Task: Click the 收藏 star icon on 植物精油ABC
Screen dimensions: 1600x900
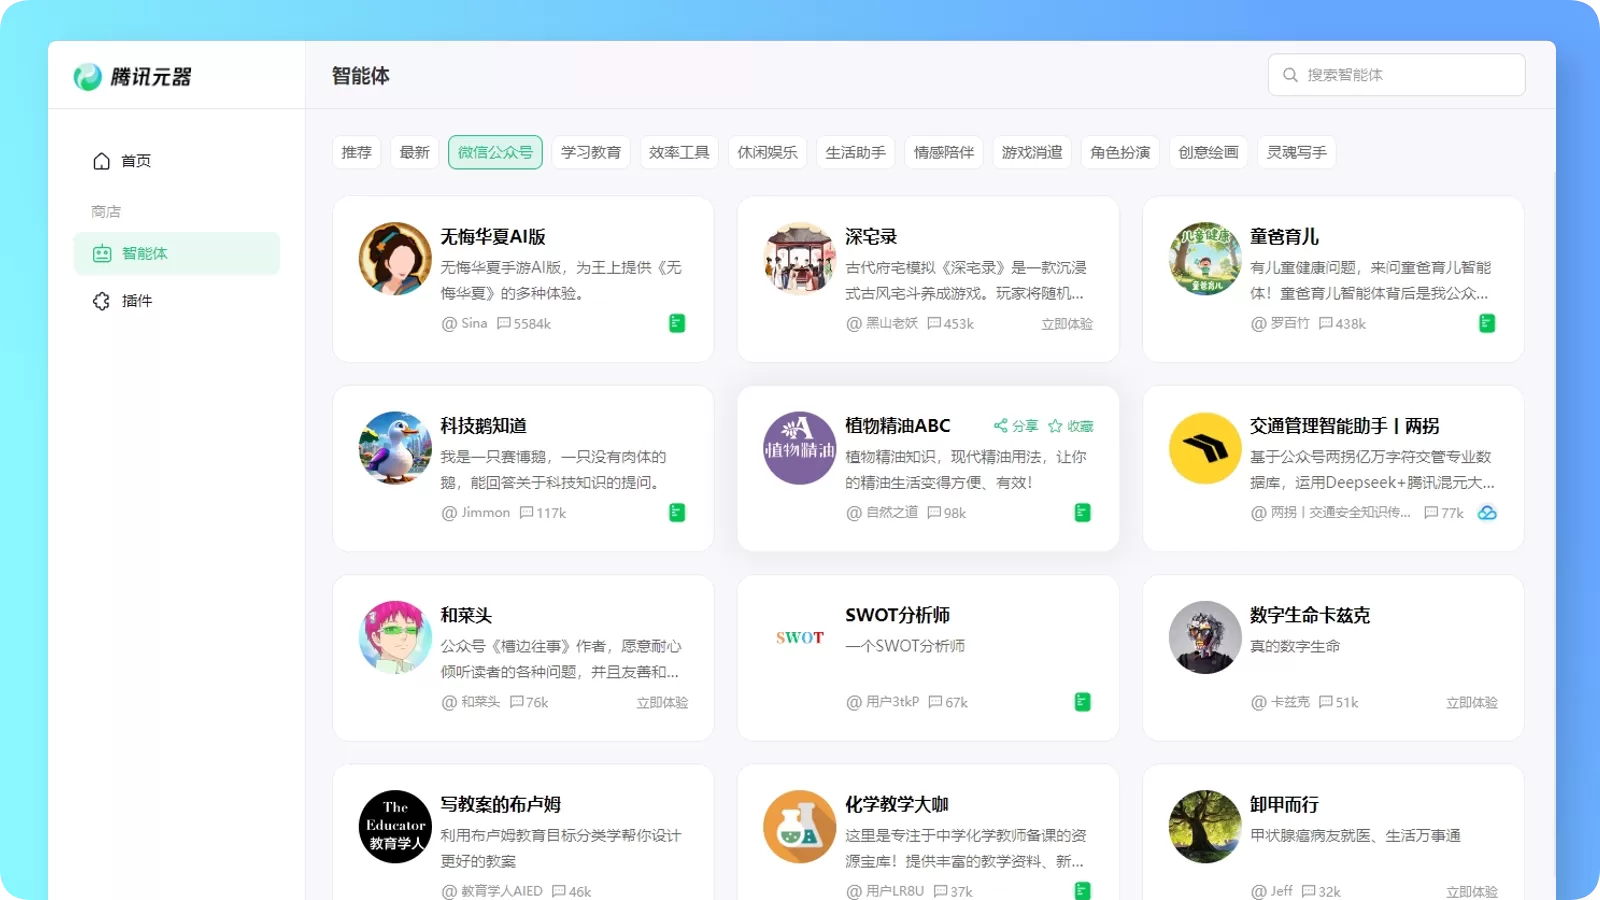Action: coord(1055,426)
